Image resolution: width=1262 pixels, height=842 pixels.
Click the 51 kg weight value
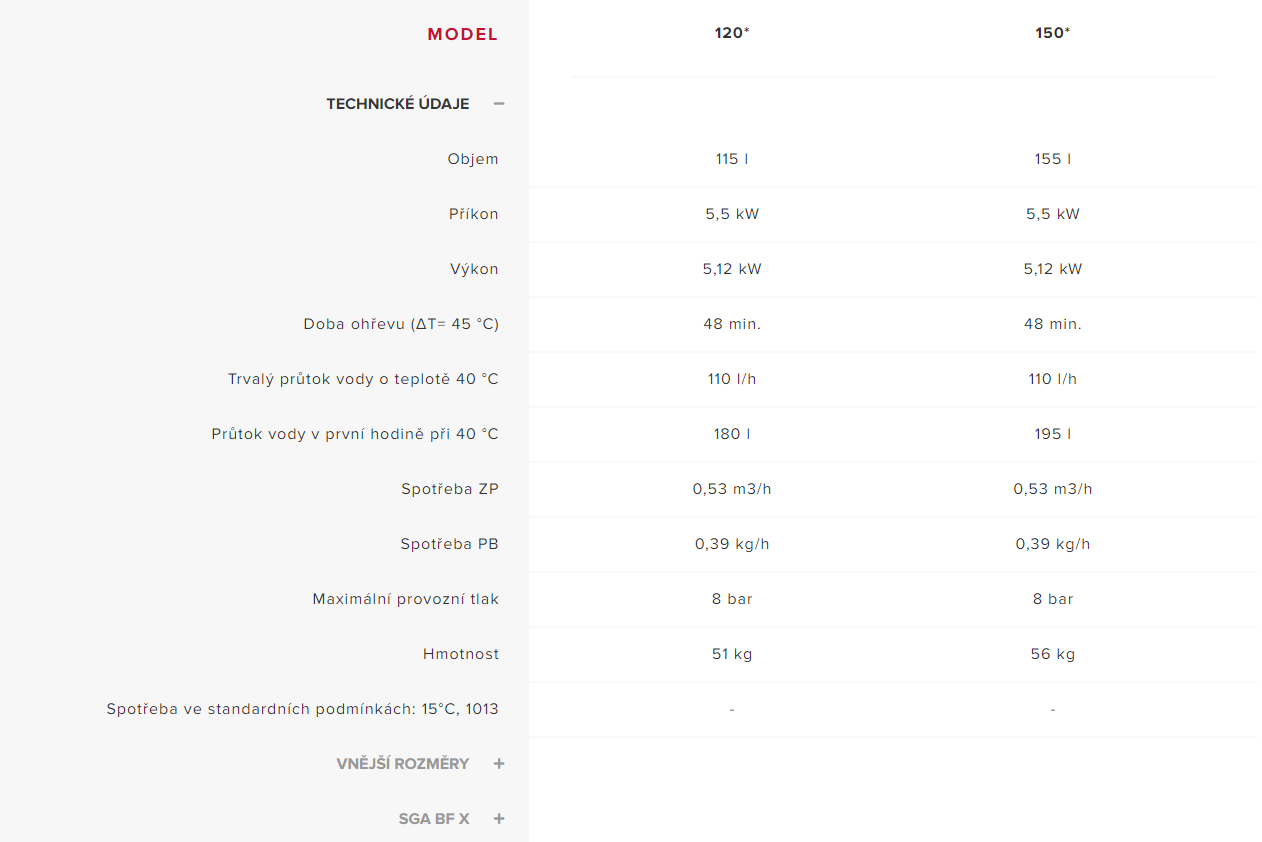[732, 654]
